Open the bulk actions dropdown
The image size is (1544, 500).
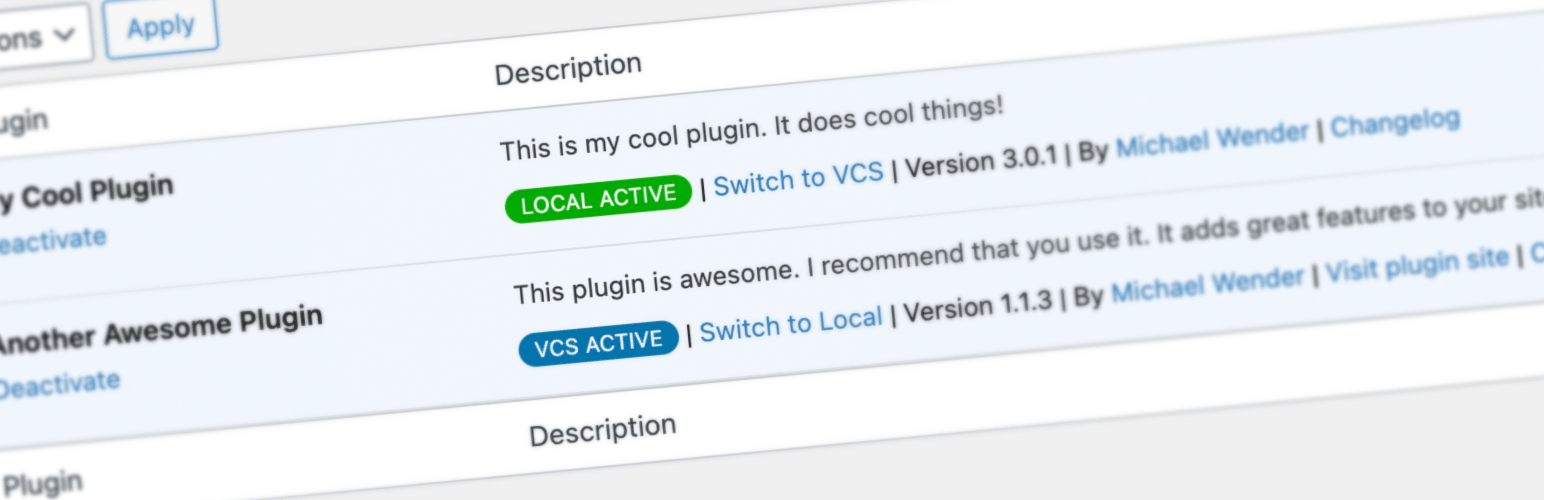coord(42,36)
